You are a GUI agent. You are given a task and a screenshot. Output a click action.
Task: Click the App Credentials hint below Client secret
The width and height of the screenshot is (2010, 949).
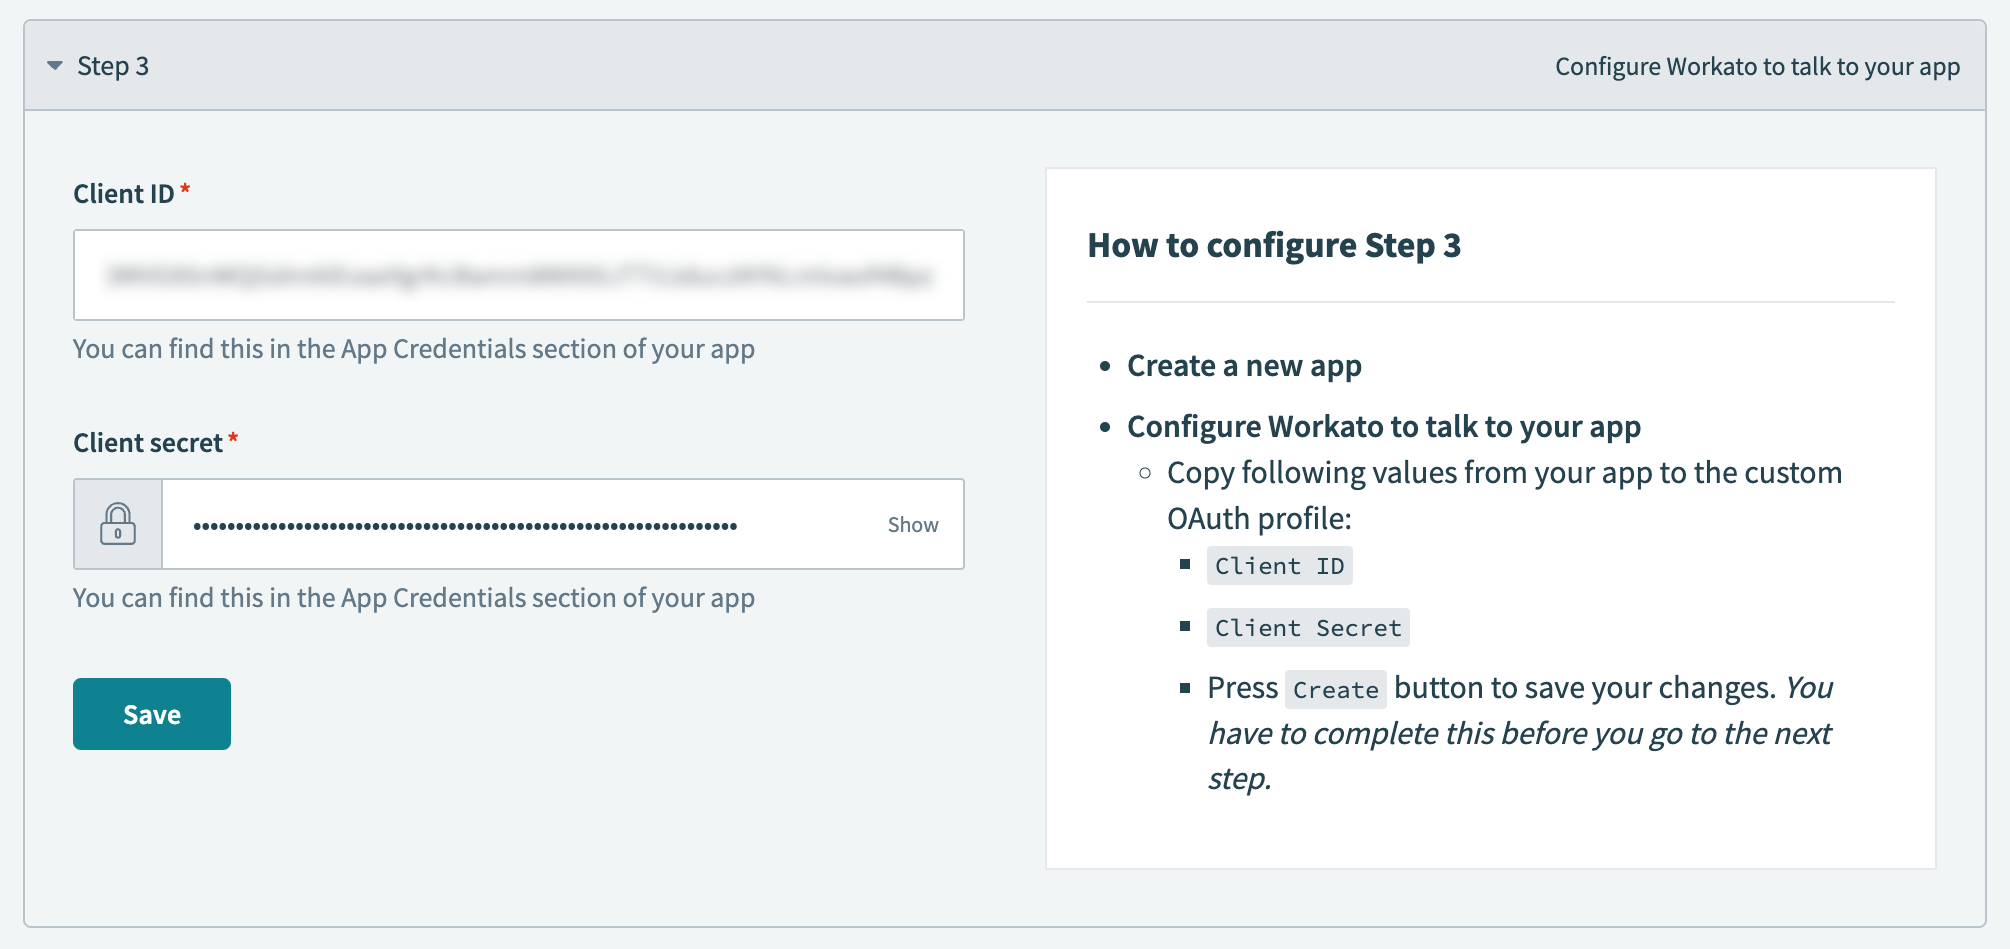click(413, 597)
